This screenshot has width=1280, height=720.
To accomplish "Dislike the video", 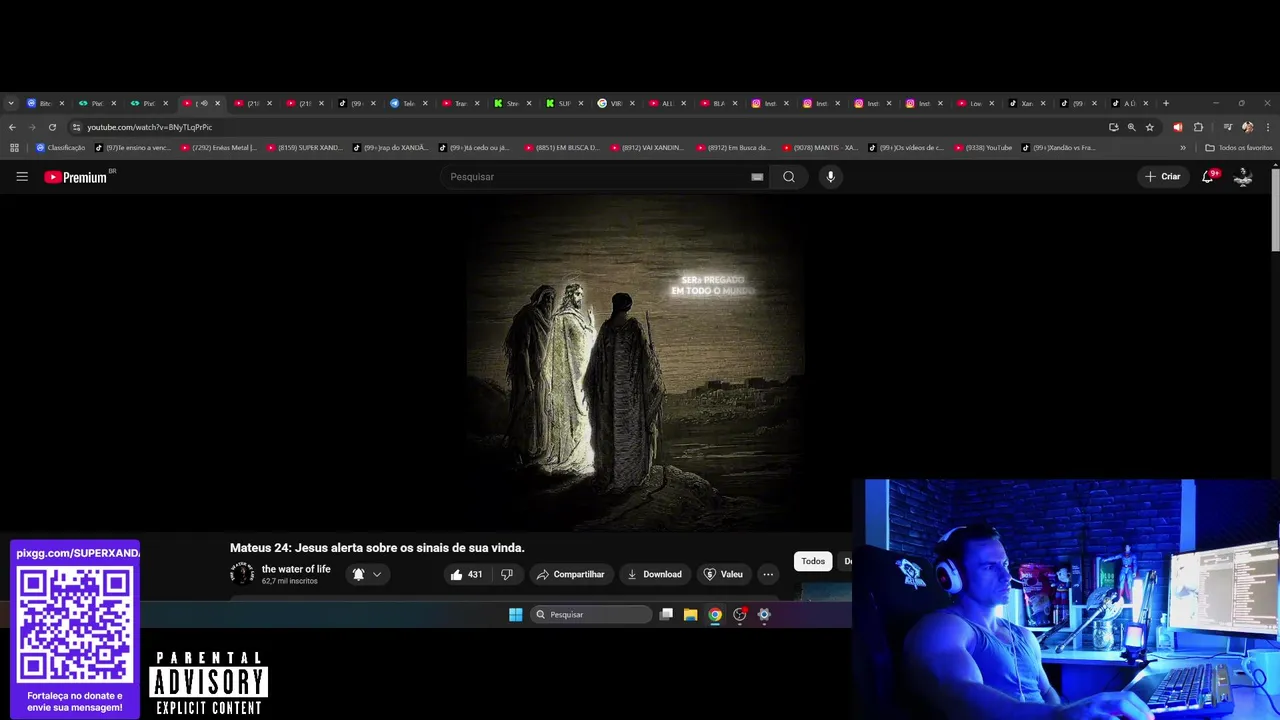I will (507, 574).
